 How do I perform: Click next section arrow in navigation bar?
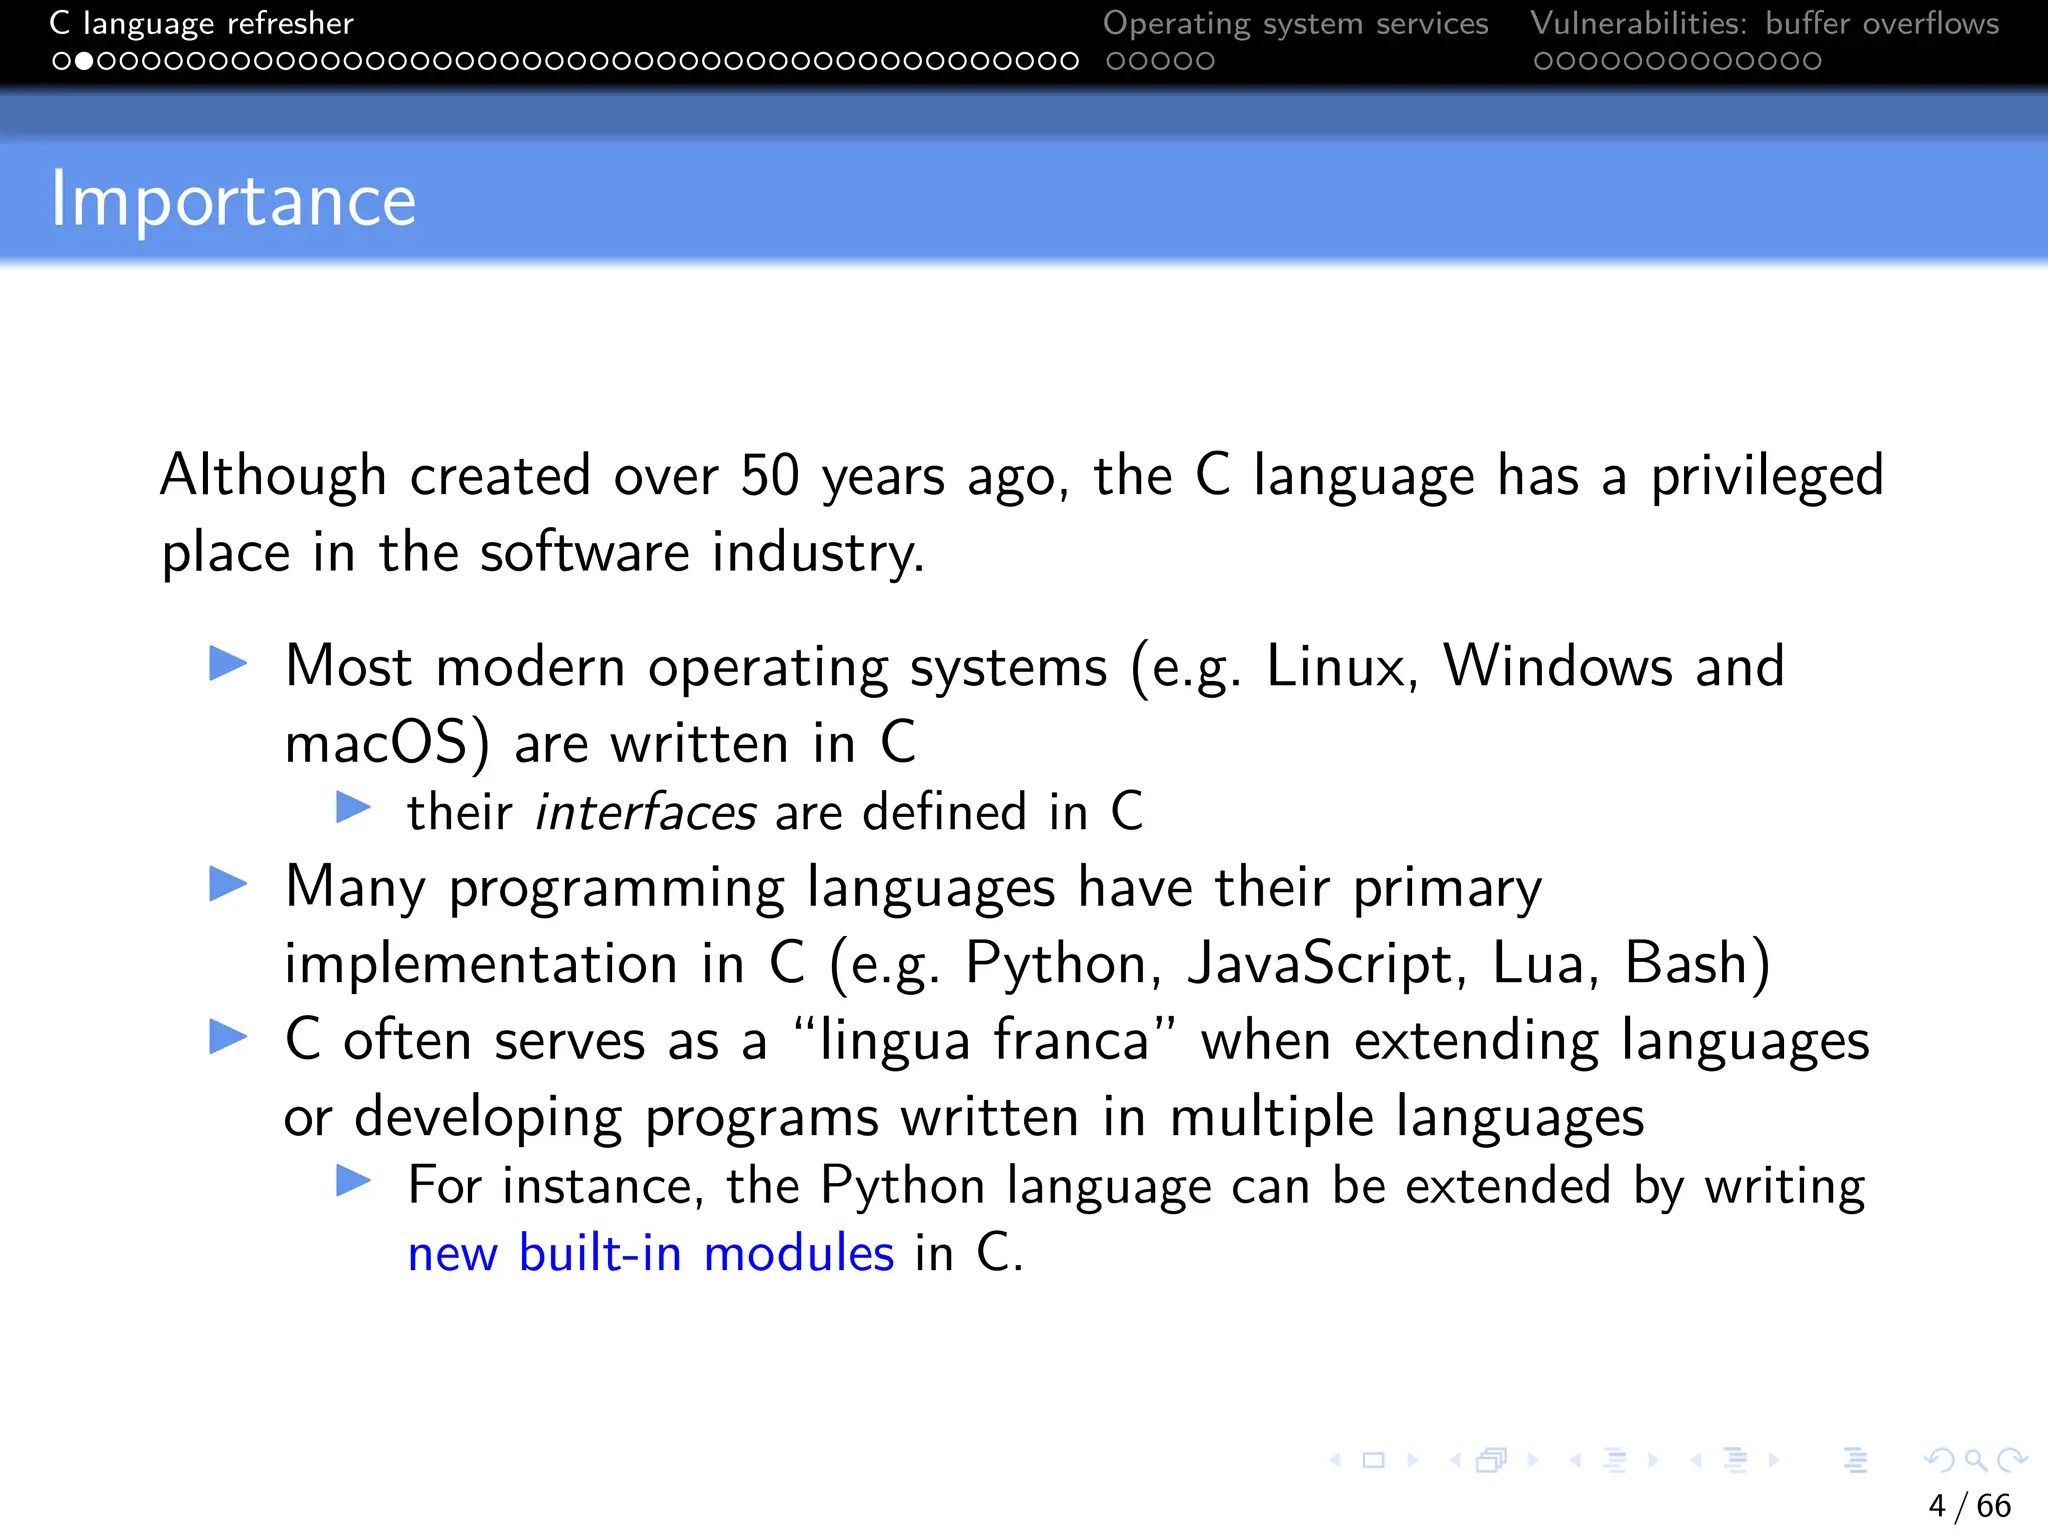click(1774, 1461)
